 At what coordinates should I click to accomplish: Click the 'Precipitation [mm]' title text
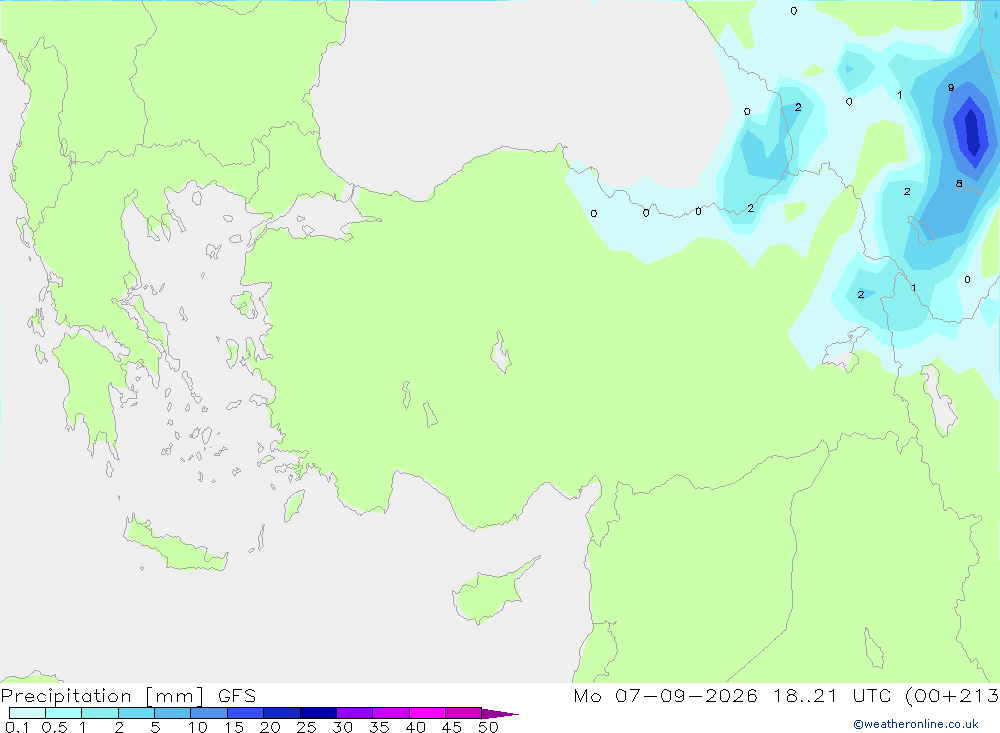[x=102, y=696]
